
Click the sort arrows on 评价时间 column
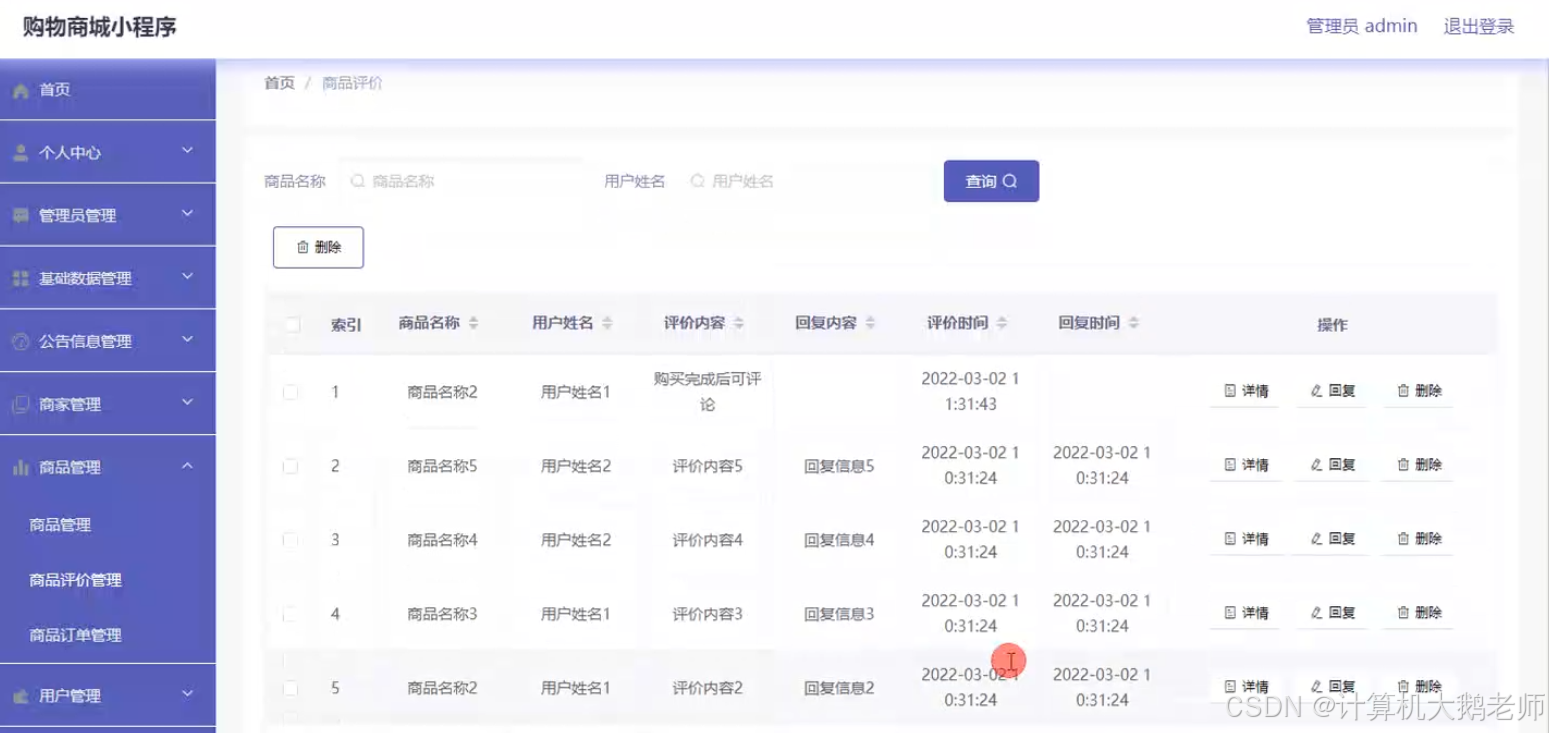(1002, 323)
